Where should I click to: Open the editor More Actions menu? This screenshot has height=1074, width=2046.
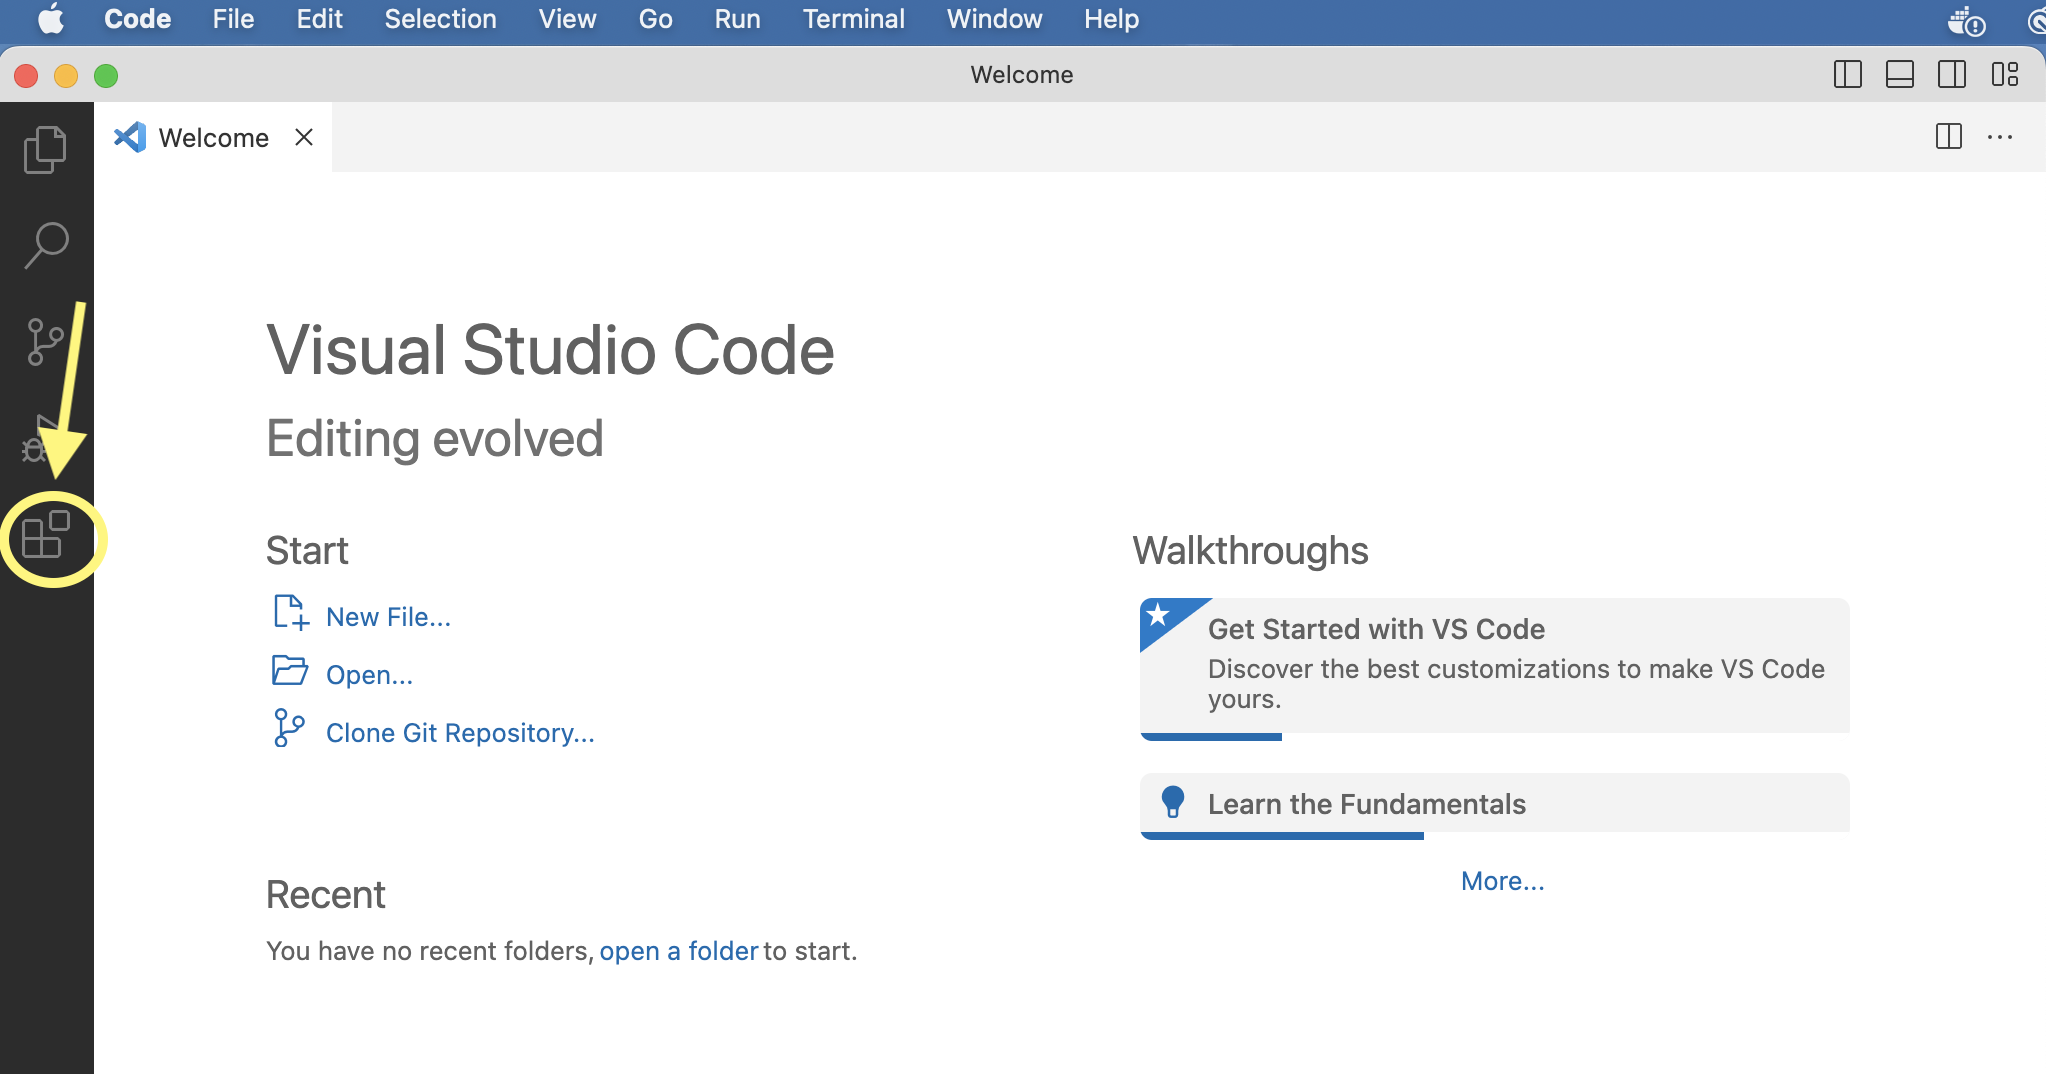click(x=1999, y=137)
